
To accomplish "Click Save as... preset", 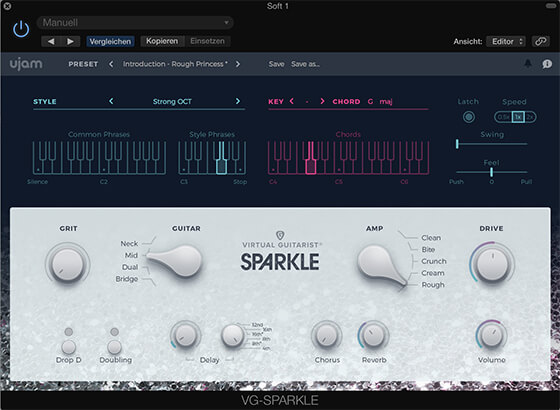I will point(305,64).
